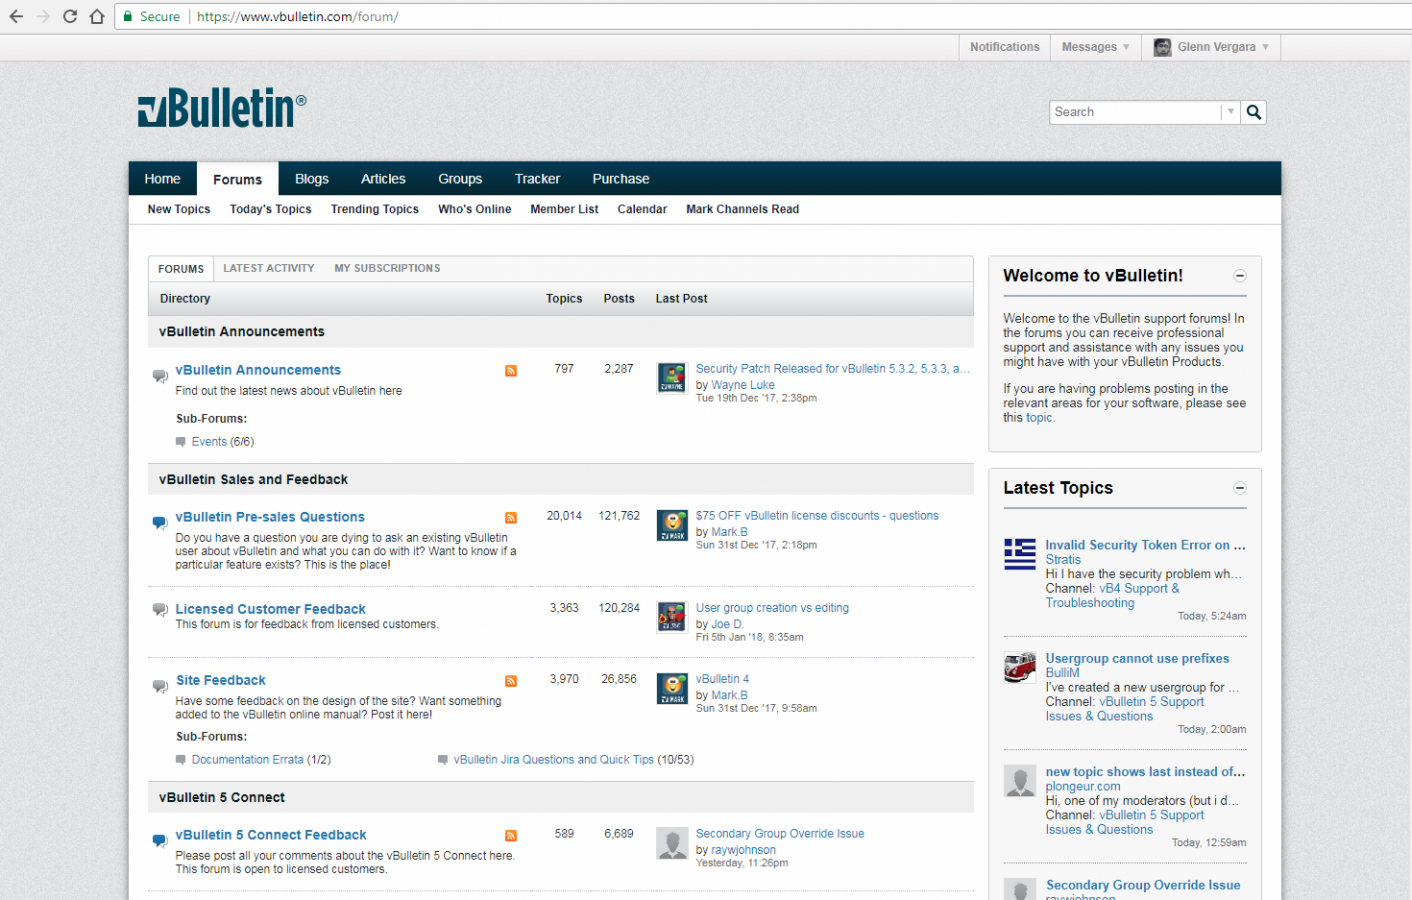The width and height of the screenshot is (1412, 900).
Task: Click raywjohnson avatar in vBulletin 5 Connect row
Action: coord(672,844)
